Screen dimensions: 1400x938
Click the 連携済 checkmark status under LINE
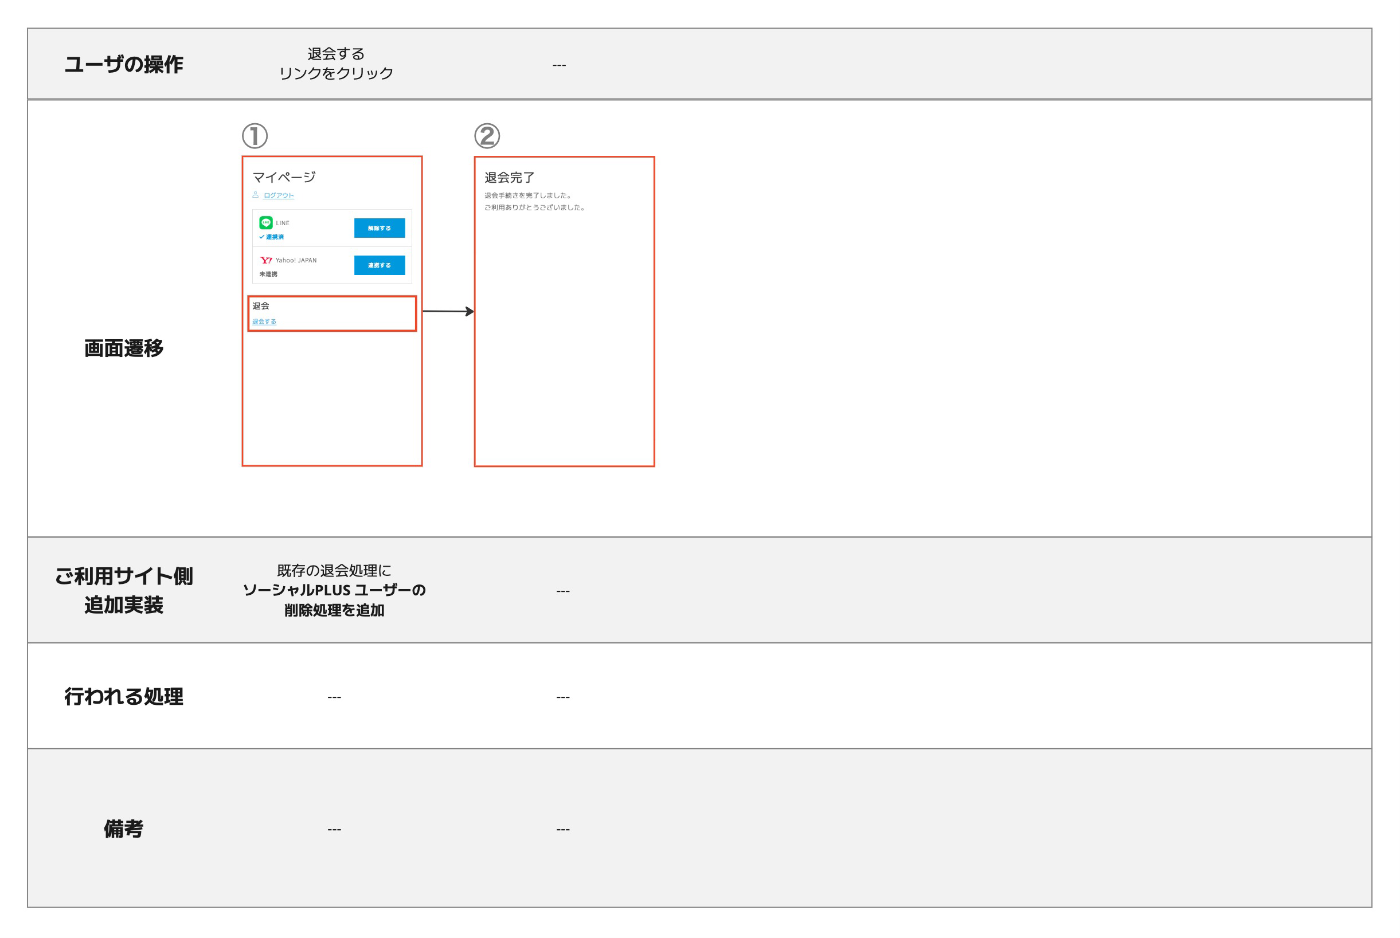pyautogui.click(x=272, y=237)
